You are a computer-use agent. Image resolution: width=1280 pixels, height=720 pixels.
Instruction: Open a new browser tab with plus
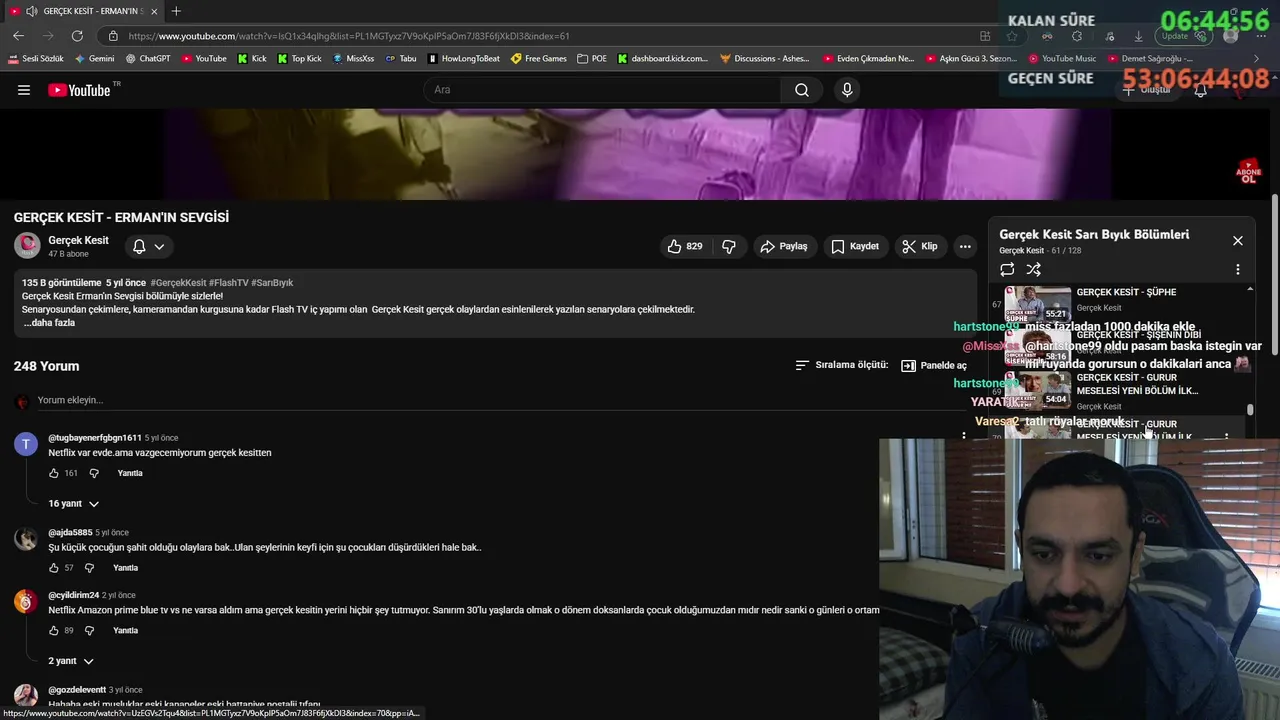[x=176, y=11]
